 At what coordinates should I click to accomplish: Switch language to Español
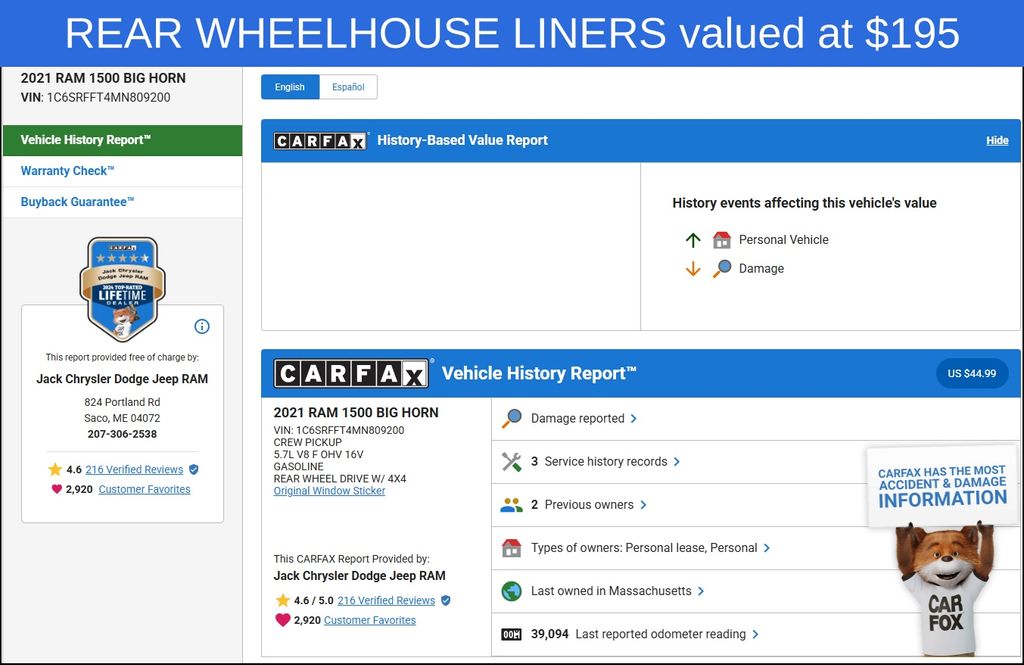348,87
